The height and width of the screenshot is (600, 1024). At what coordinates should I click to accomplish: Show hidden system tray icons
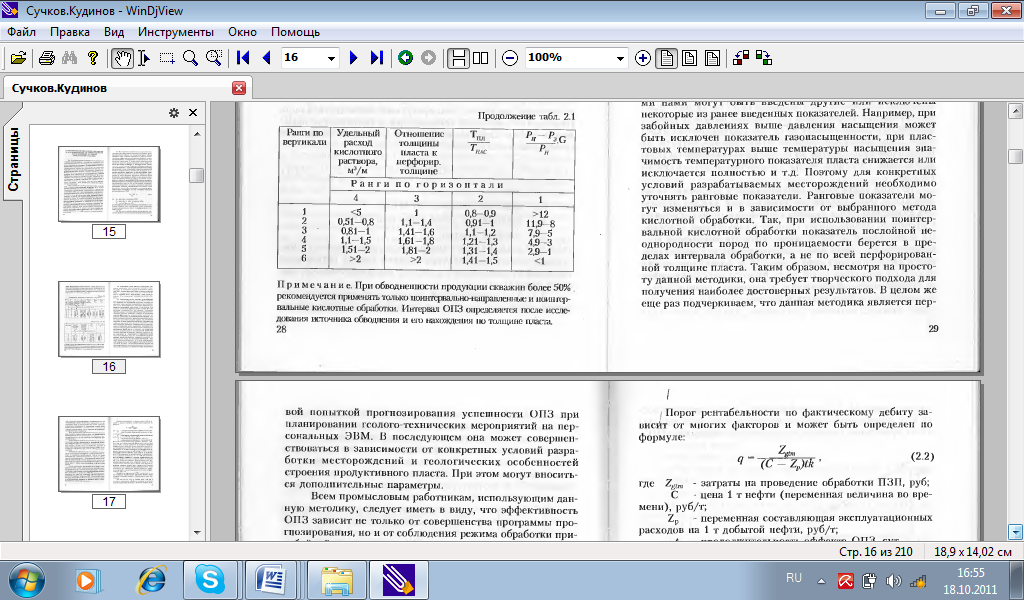pos(821,580)
